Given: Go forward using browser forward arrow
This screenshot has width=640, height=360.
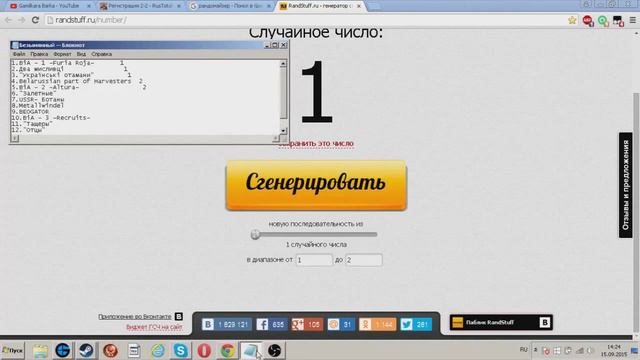Looking at the screenshot, I should coord(22,20).
